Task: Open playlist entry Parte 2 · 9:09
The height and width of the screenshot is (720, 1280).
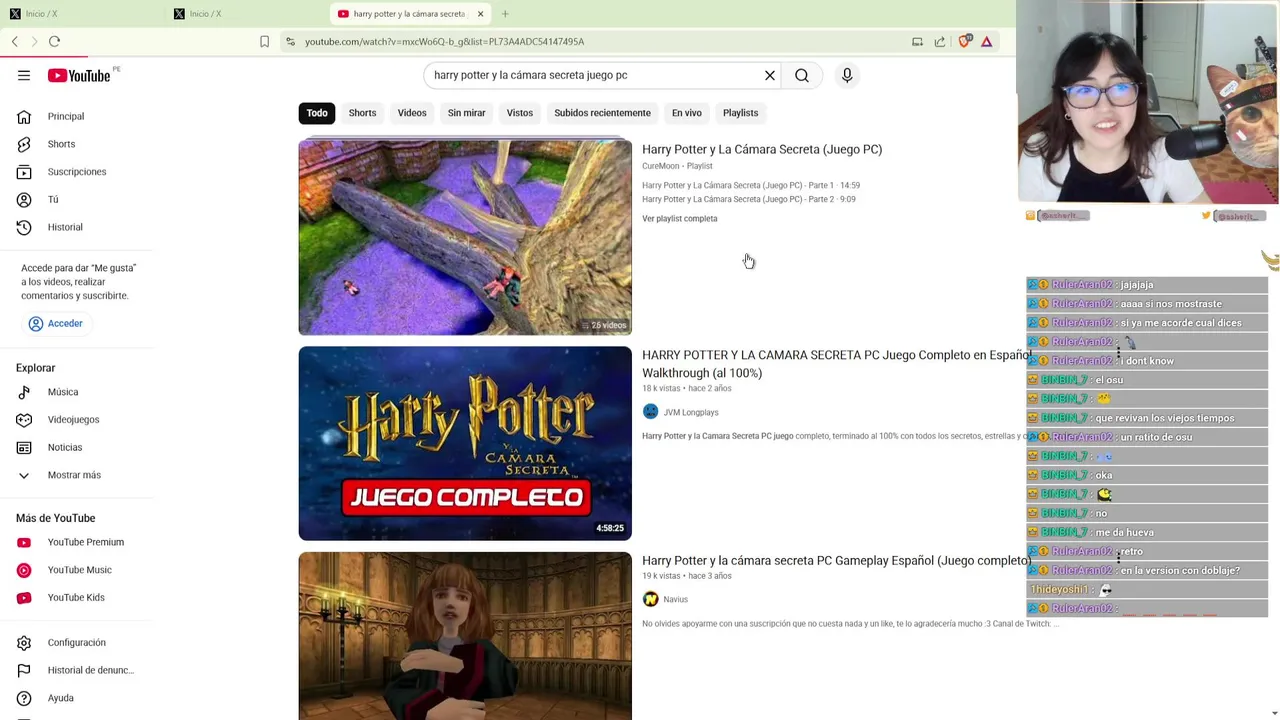Action: pos(749,199)
